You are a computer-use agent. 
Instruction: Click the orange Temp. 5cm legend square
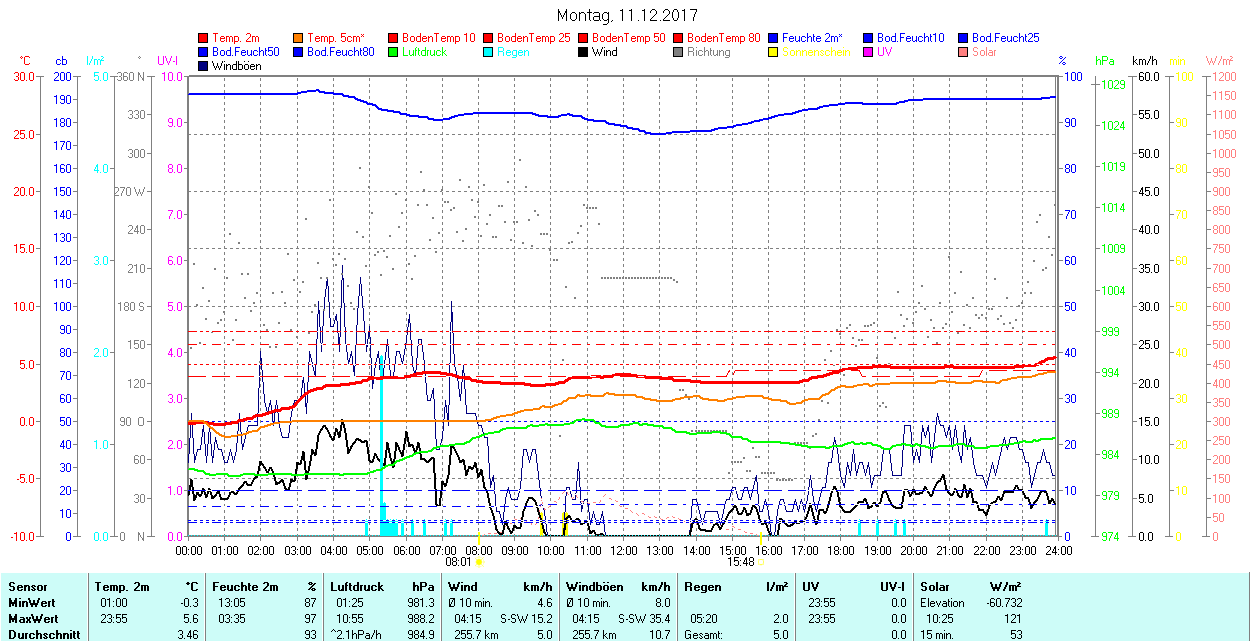pos(299,38)
